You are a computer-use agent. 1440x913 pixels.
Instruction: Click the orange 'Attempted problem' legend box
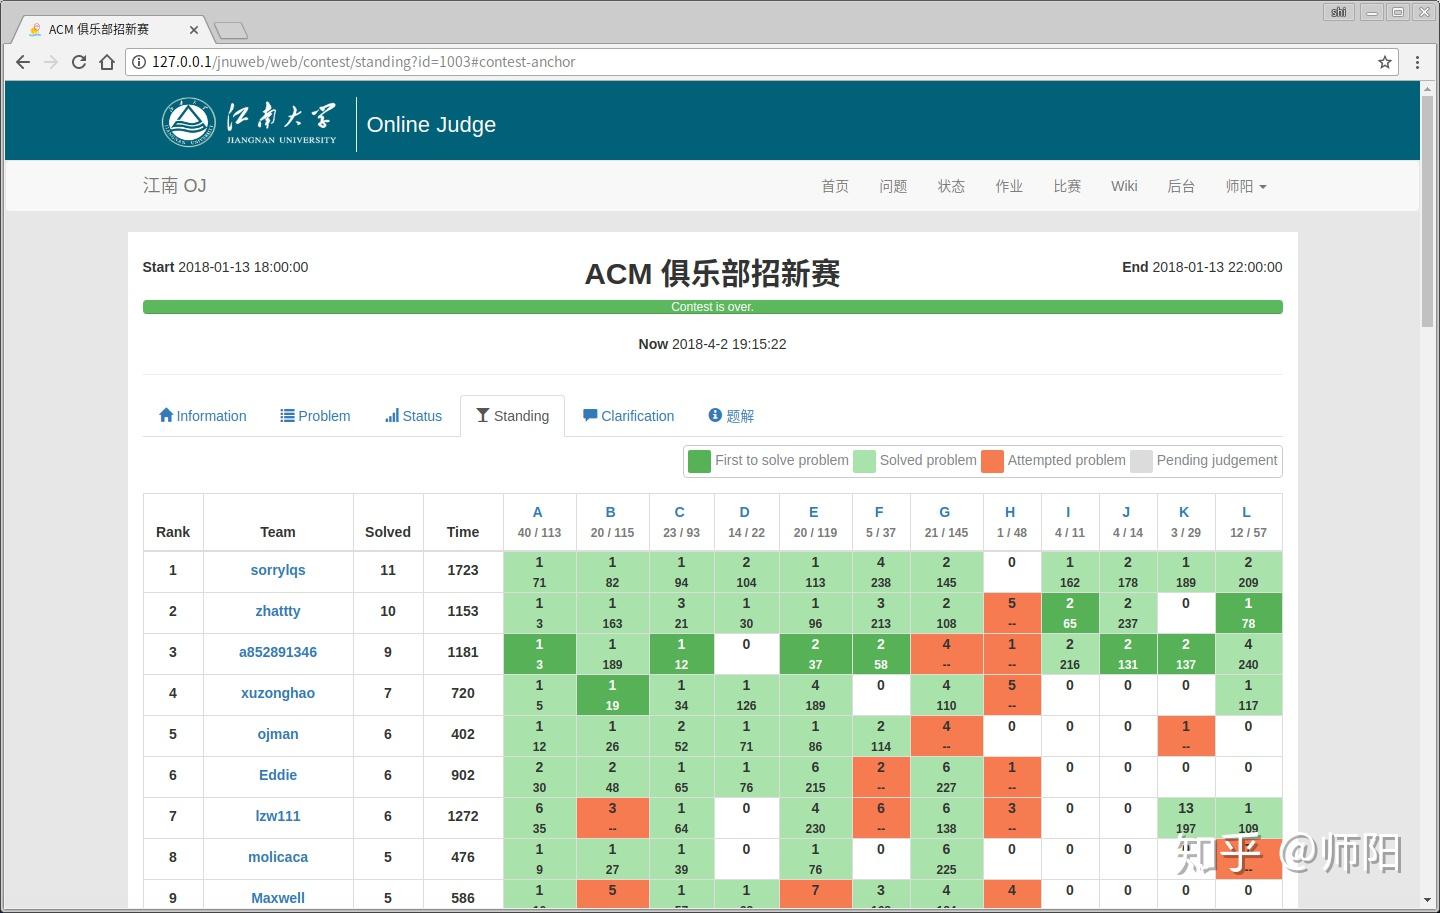pyautogui.click(x=992, y=461)
